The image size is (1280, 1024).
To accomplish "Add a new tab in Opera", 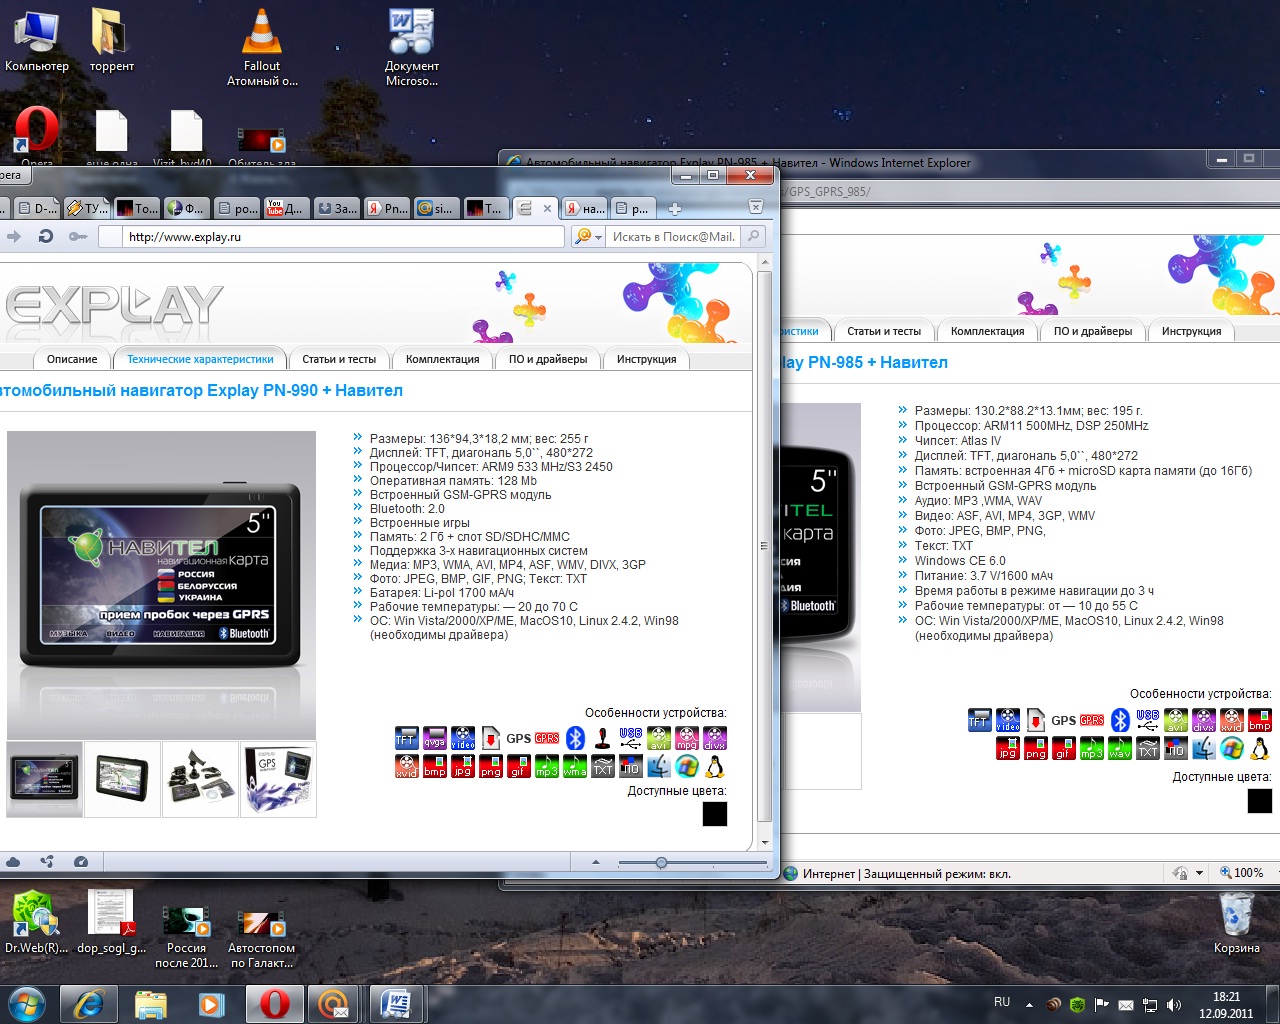I will tap(675, 208).
